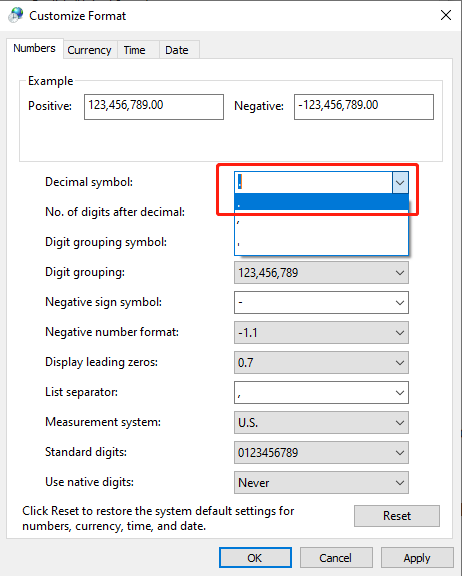
Task: Switch to the Currency tab
Action: point(89,50)
